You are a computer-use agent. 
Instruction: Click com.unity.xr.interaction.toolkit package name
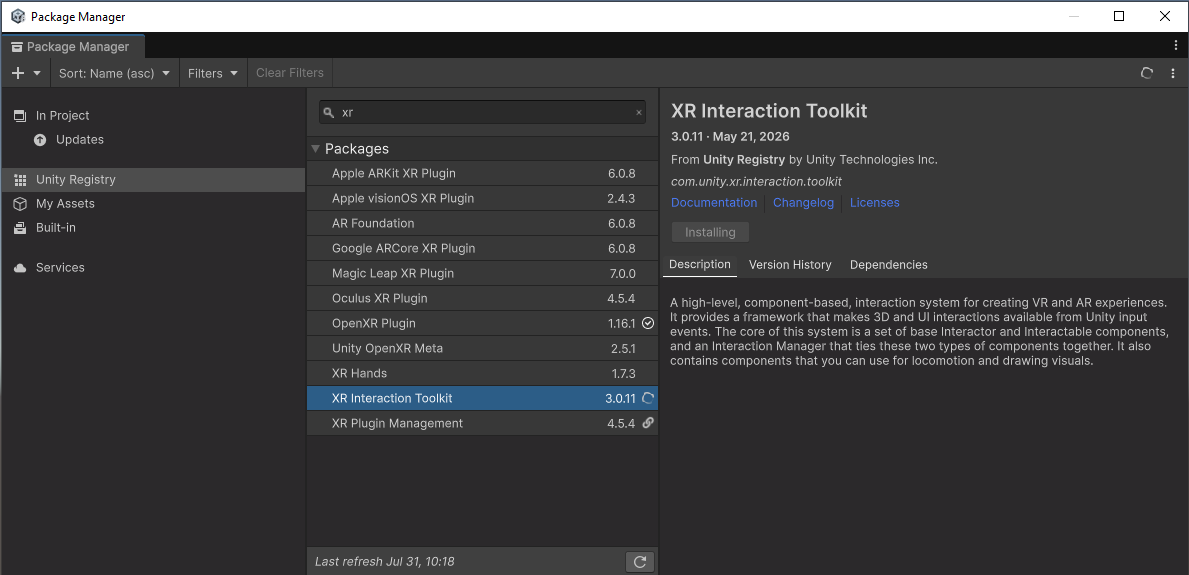tap(756, 182)
